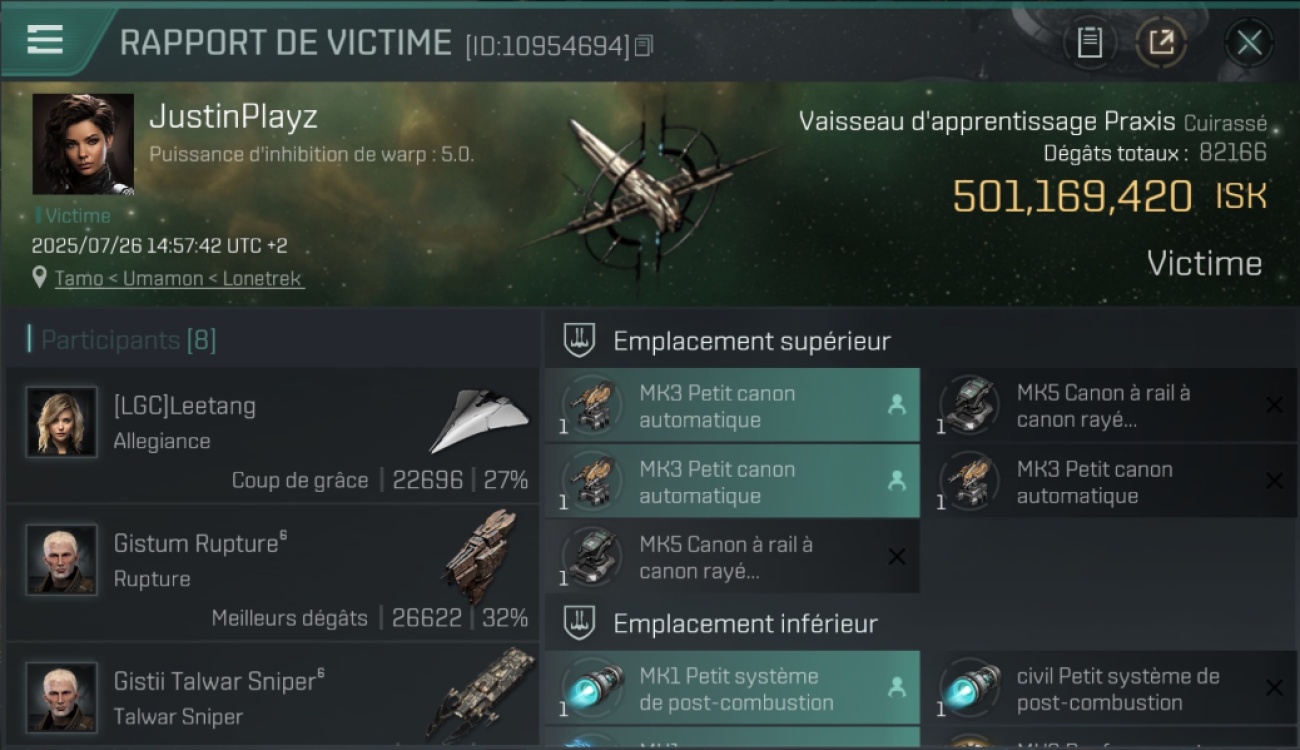Share the kill report externally
Viewport: 1300px width, 750px height.
1161,43
